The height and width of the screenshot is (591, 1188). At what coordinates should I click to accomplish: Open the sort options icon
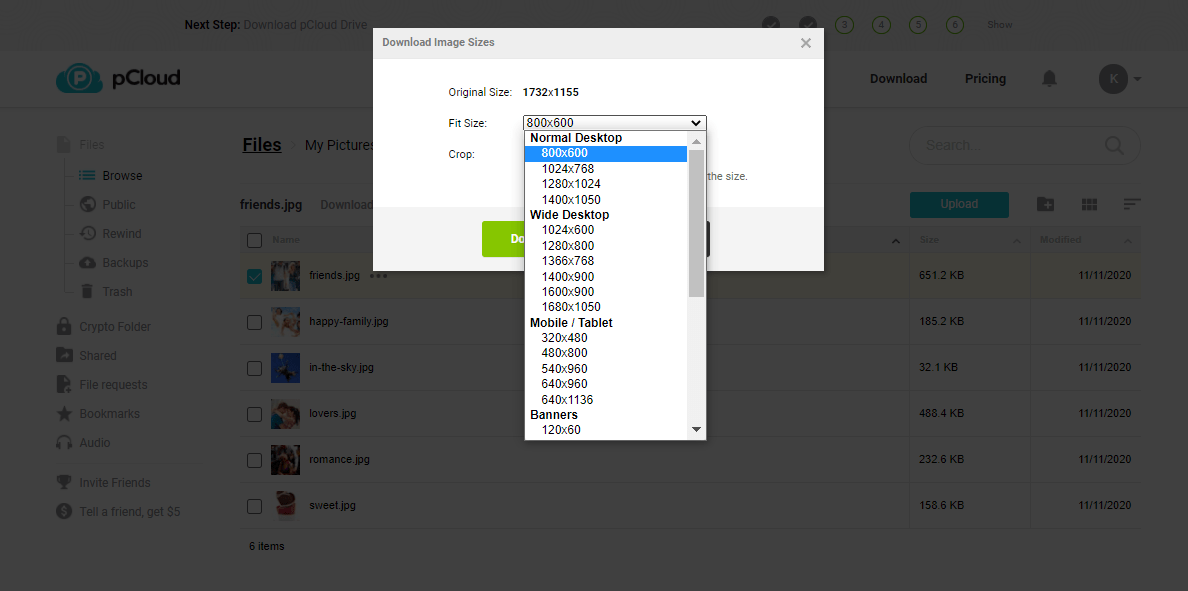click(x=1132, y=204)
